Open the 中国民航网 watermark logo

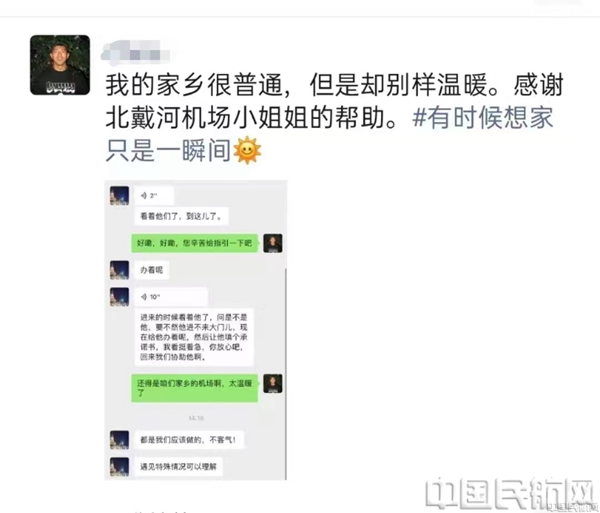tap(511, 493)
